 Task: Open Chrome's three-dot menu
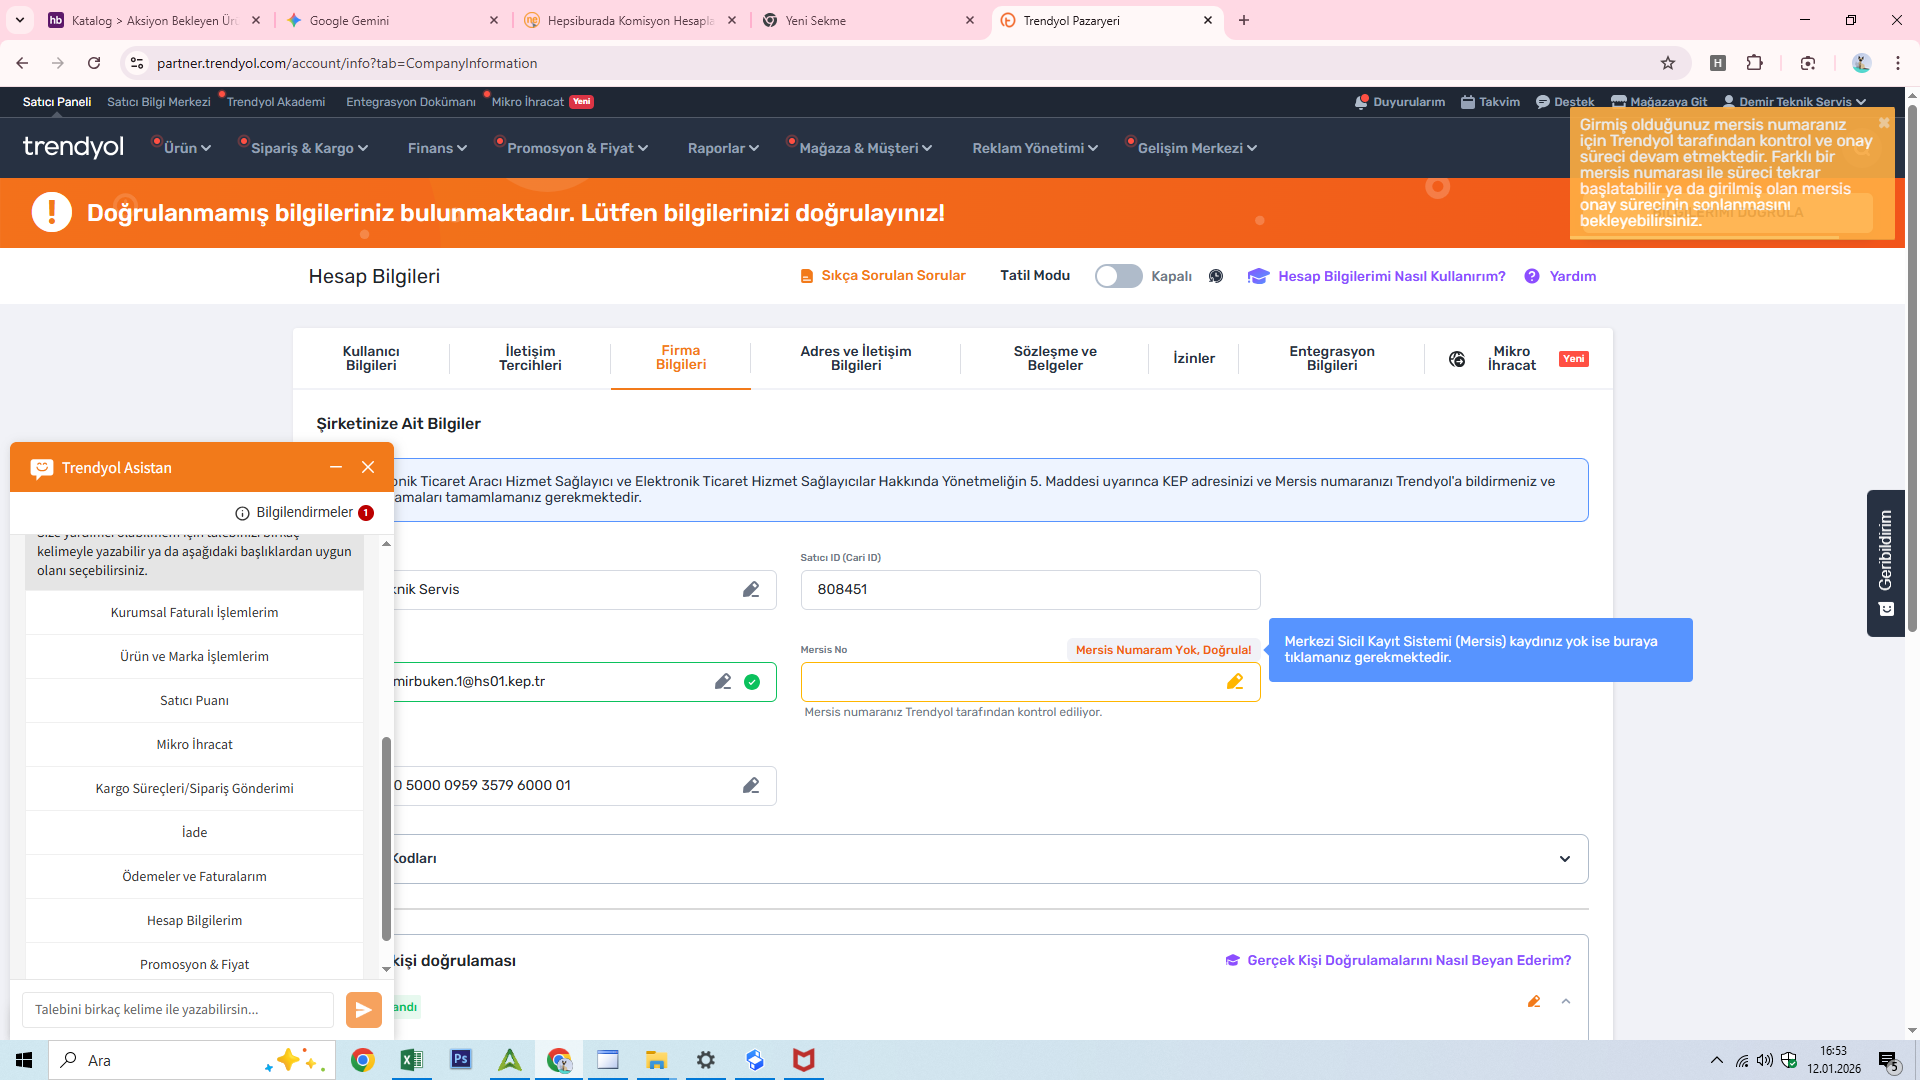[x=1898, y=63]
